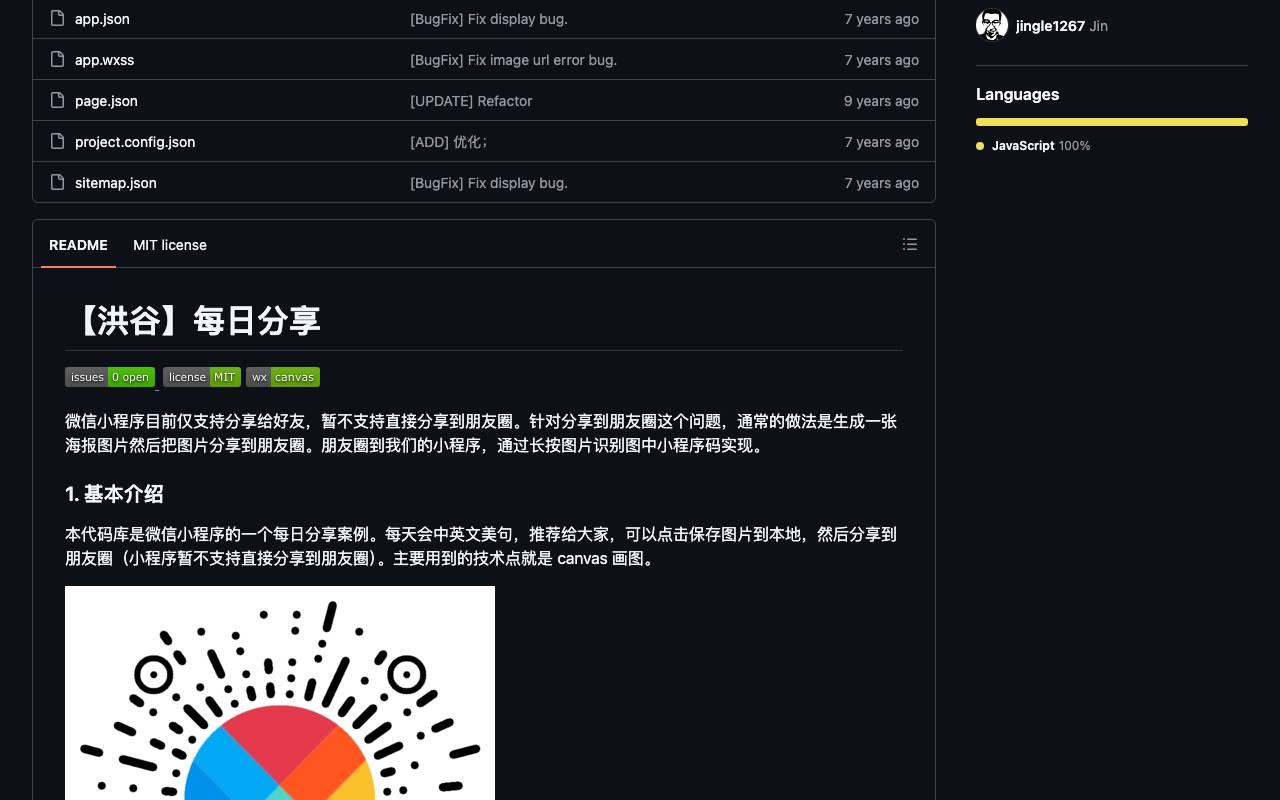Click the "1. 基本介绍" section heading

coord(114,494)
